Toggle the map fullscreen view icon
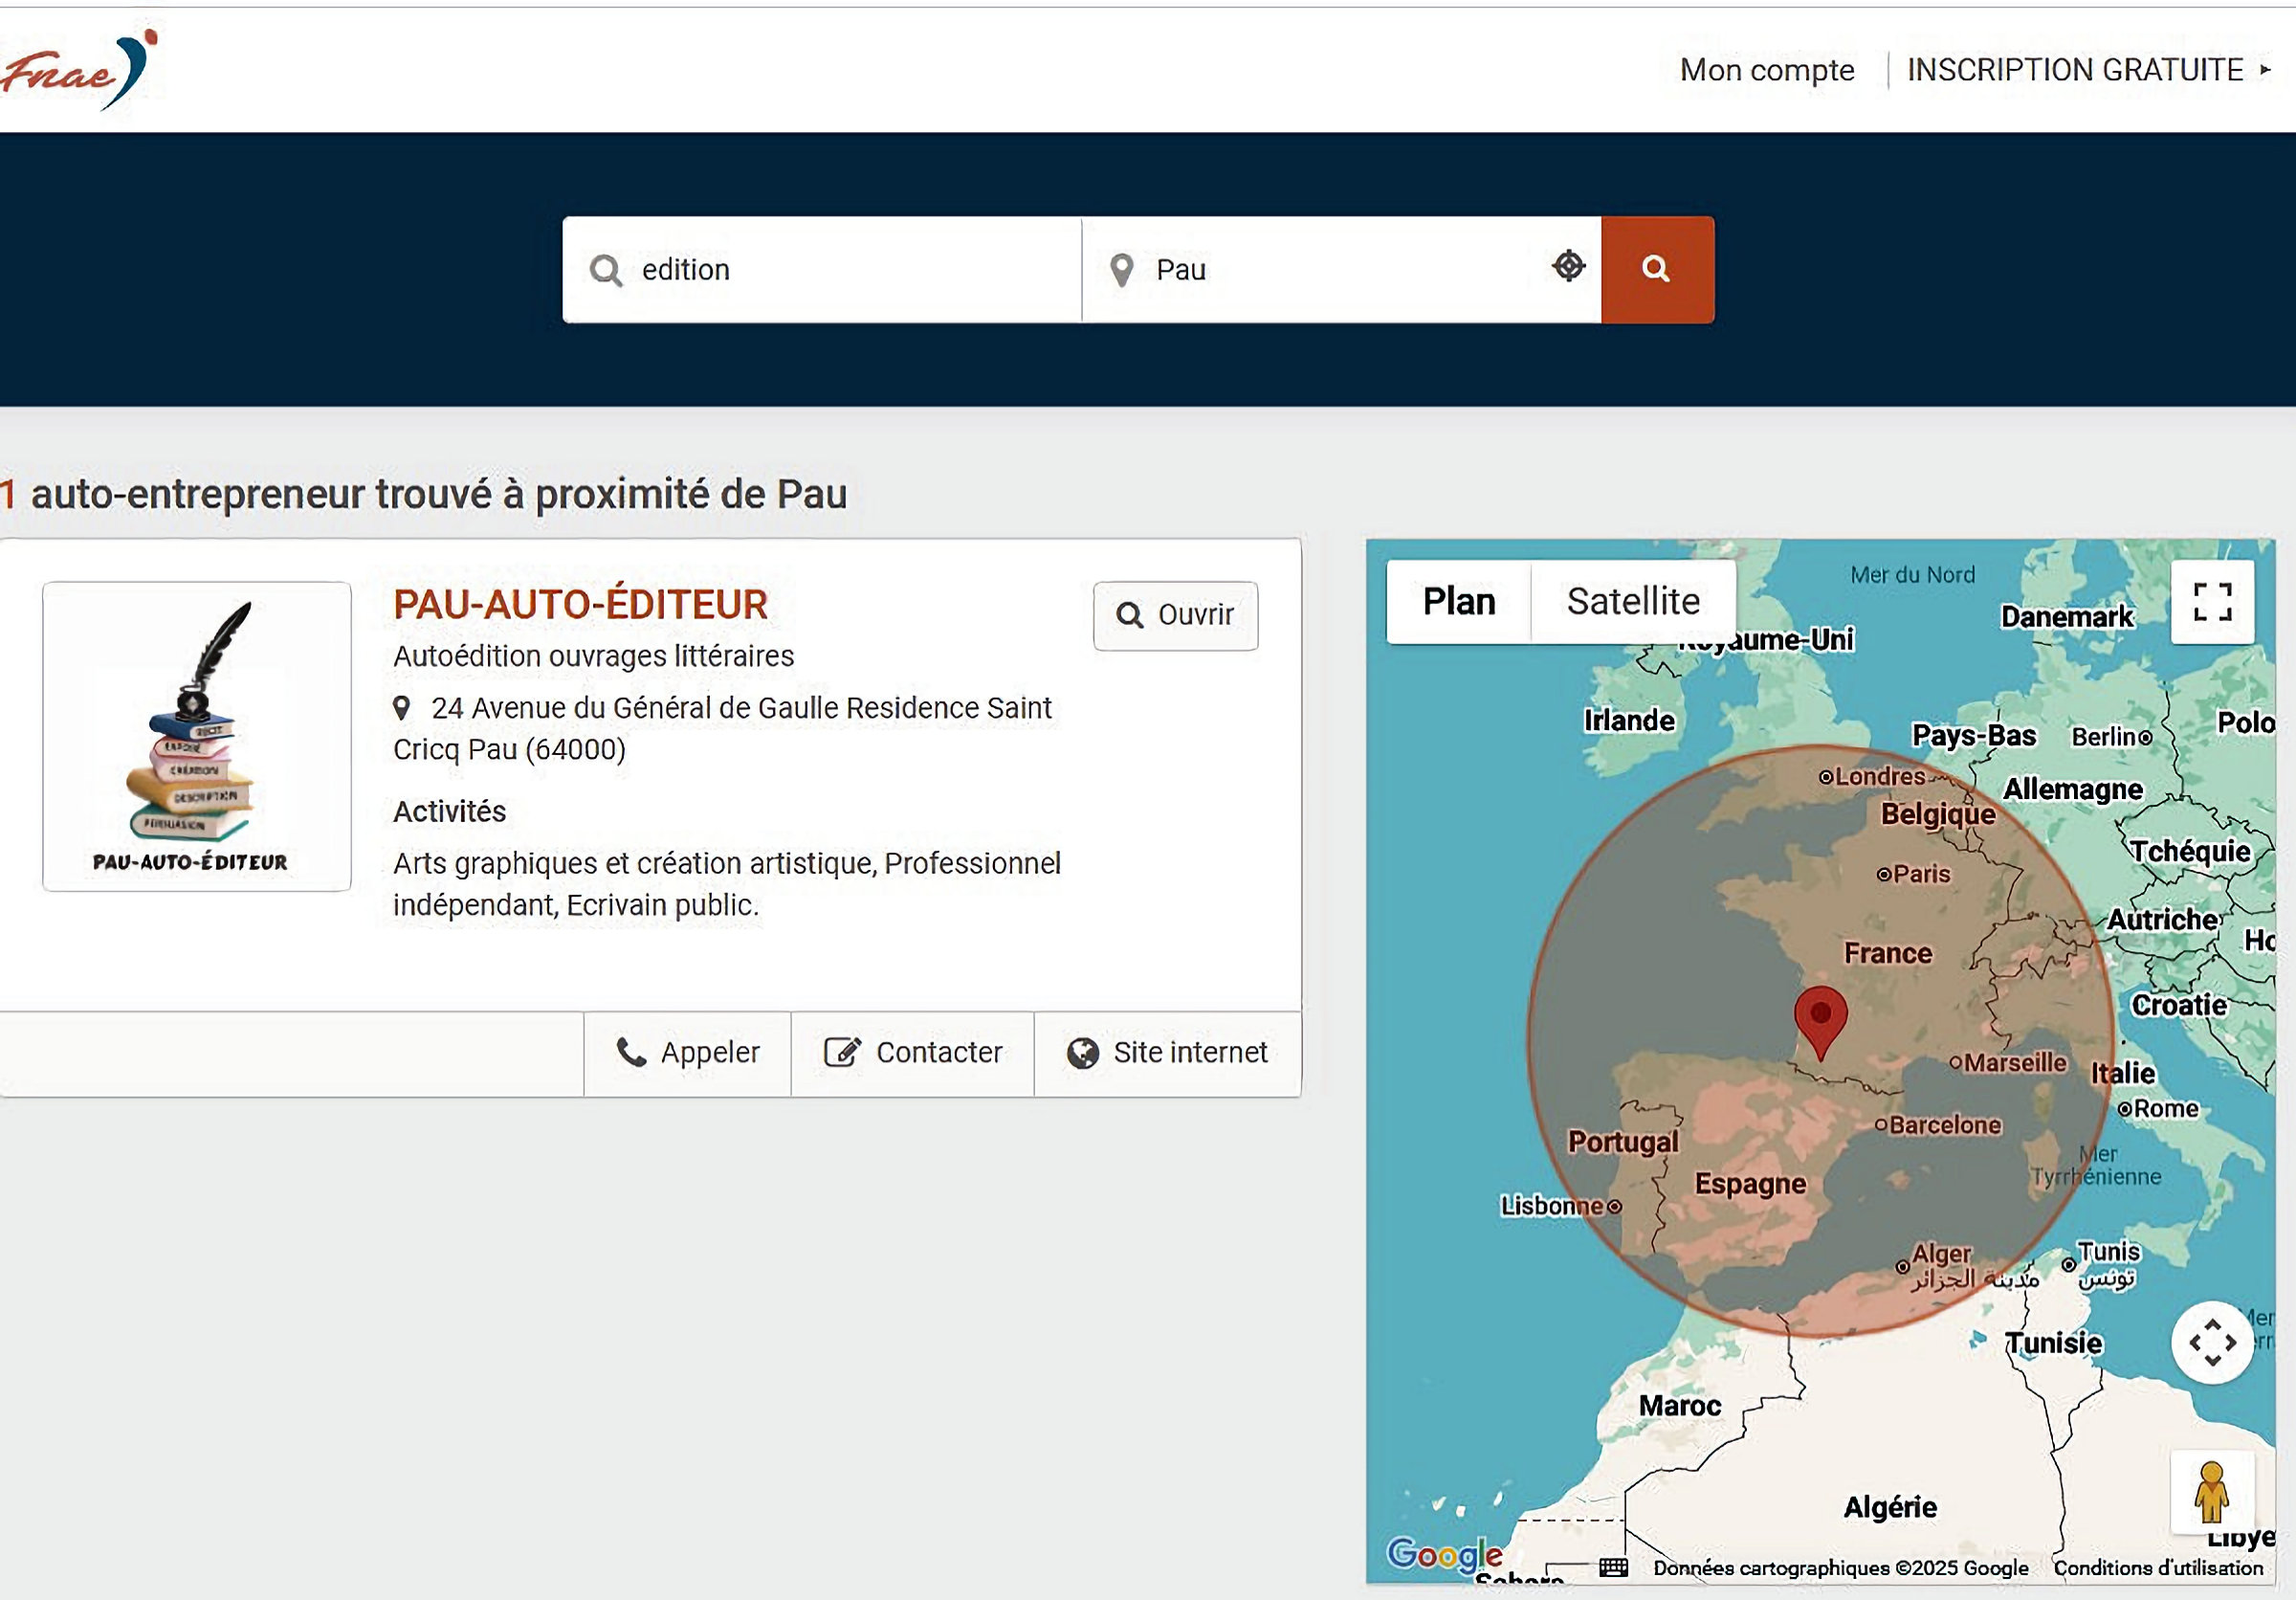Screen dimensions: 2296x1600 tap(2212, 602)
